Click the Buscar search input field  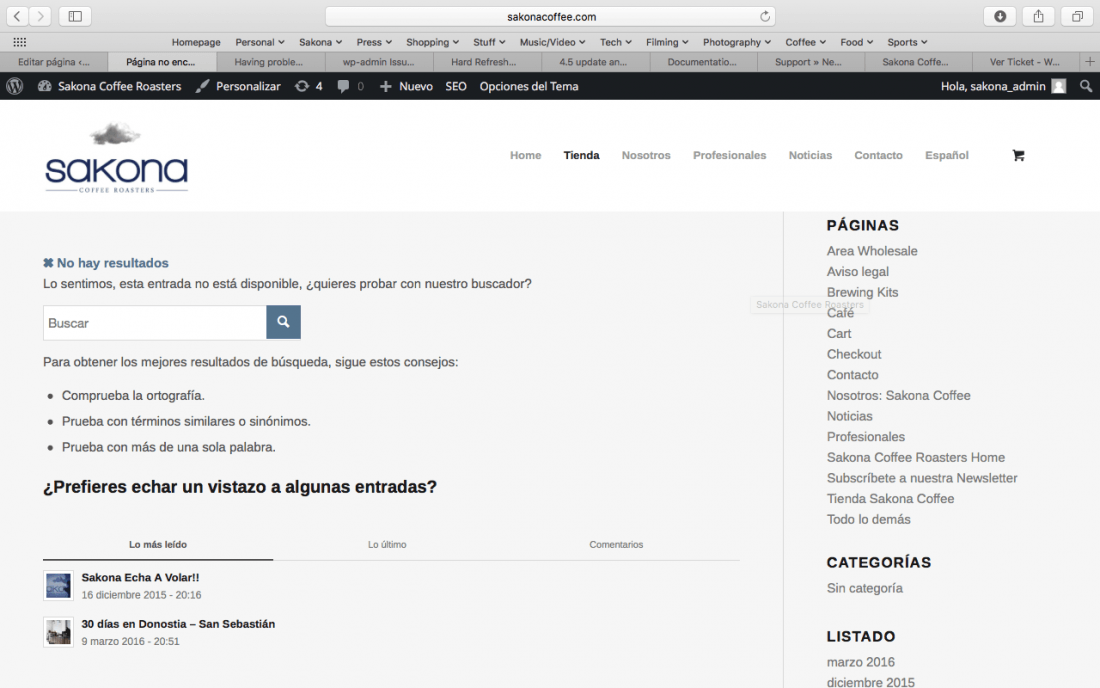[x=155, y=323]
